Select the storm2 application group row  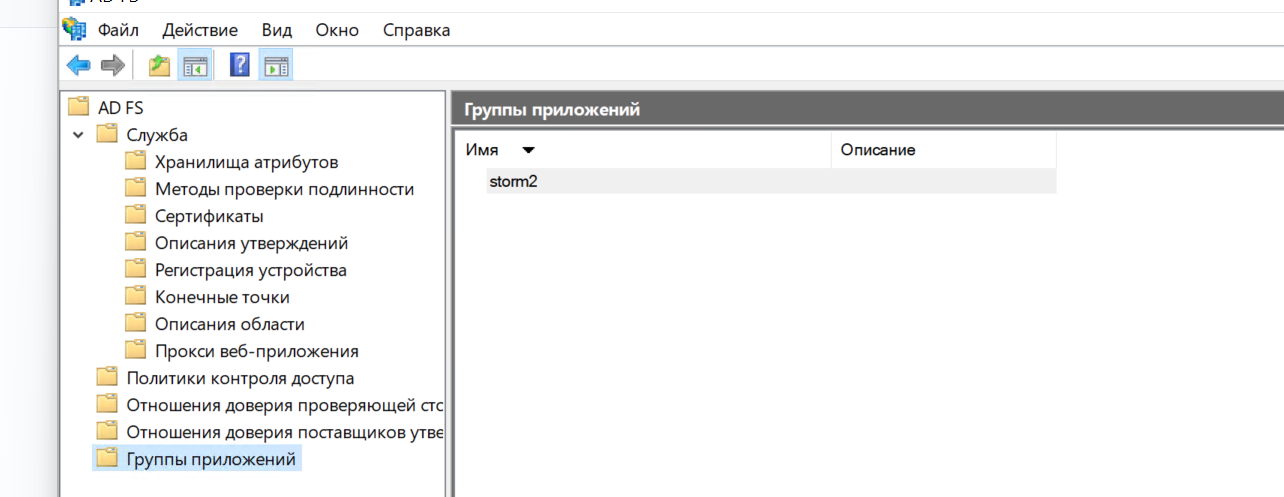coord(515,181)
